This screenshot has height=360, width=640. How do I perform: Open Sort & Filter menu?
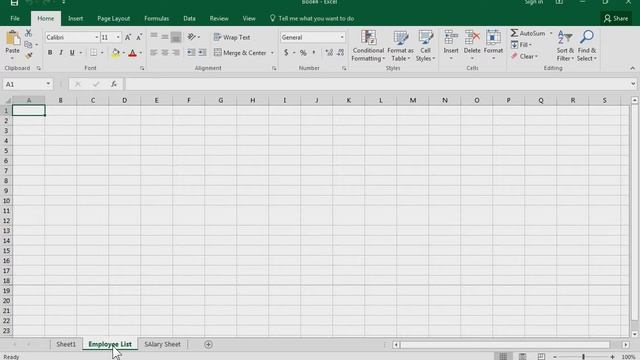[x=565, y=45]
